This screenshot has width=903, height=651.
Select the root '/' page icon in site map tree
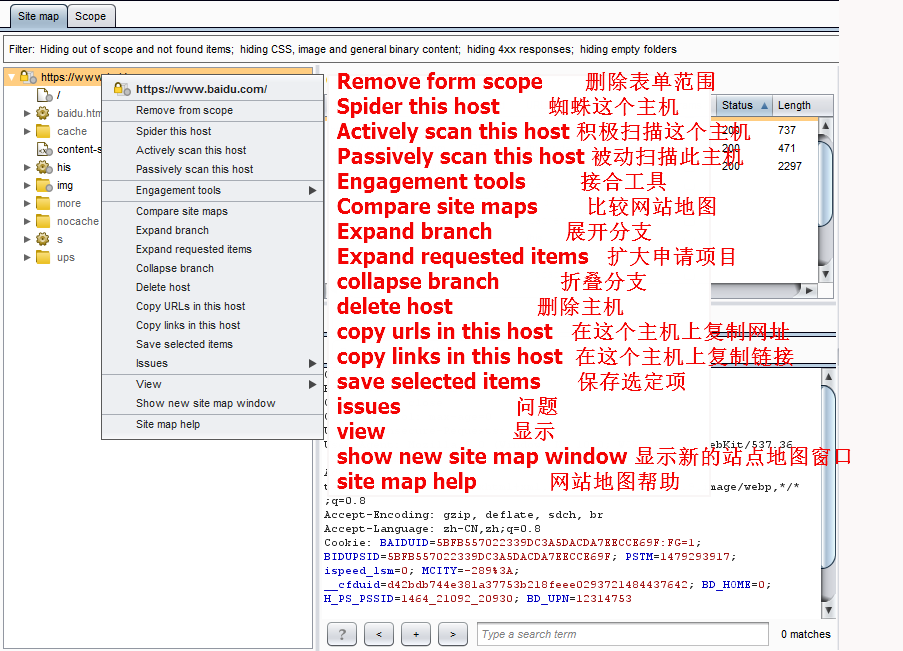pyautogui.click(x=44, y=95)
